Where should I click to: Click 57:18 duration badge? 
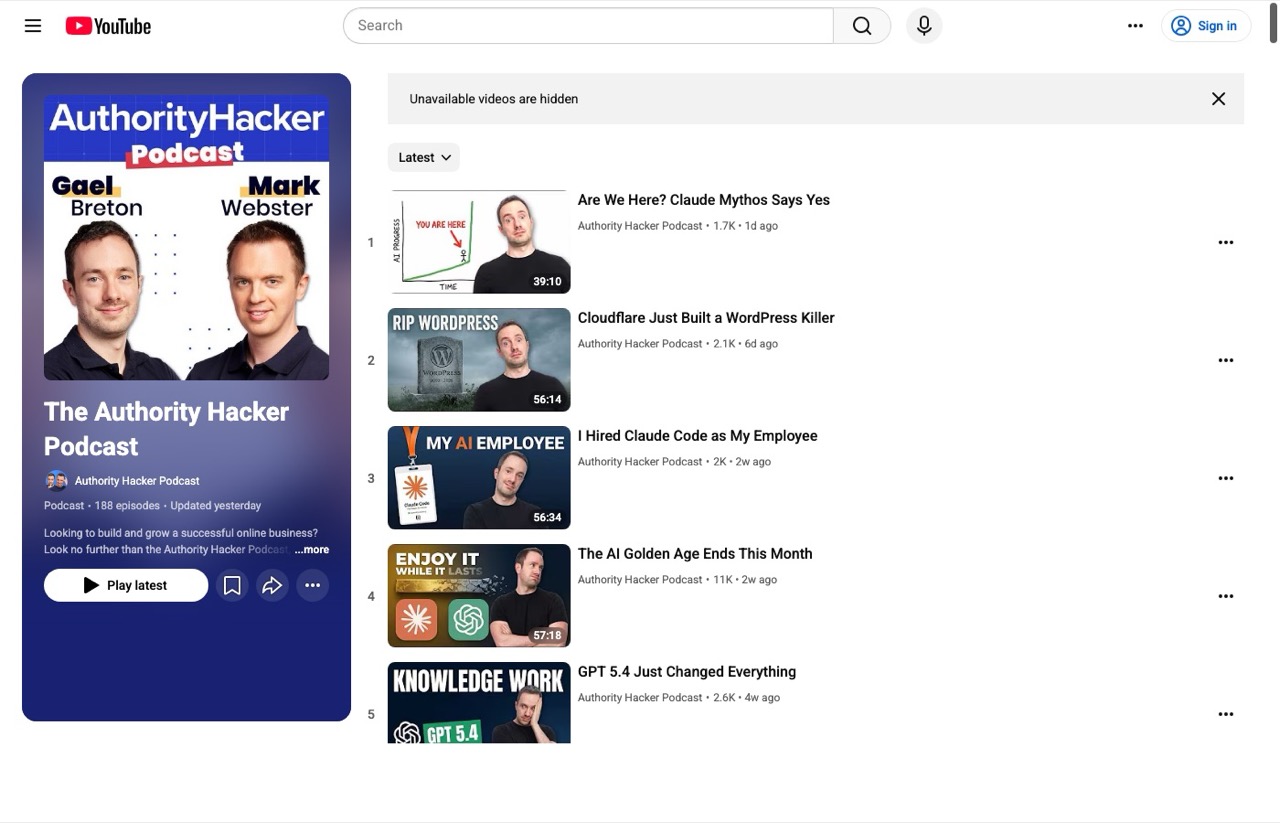coord(547,636)
